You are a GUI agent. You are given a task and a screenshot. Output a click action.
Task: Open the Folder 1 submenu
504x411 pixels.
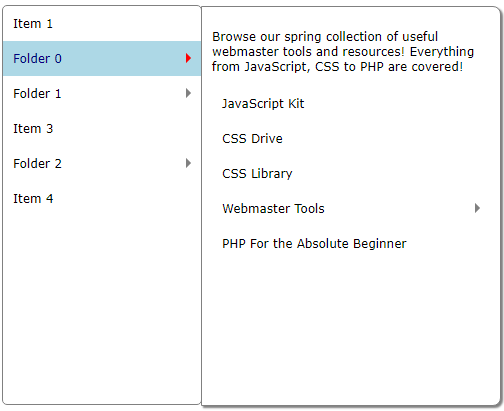point(102,93)
